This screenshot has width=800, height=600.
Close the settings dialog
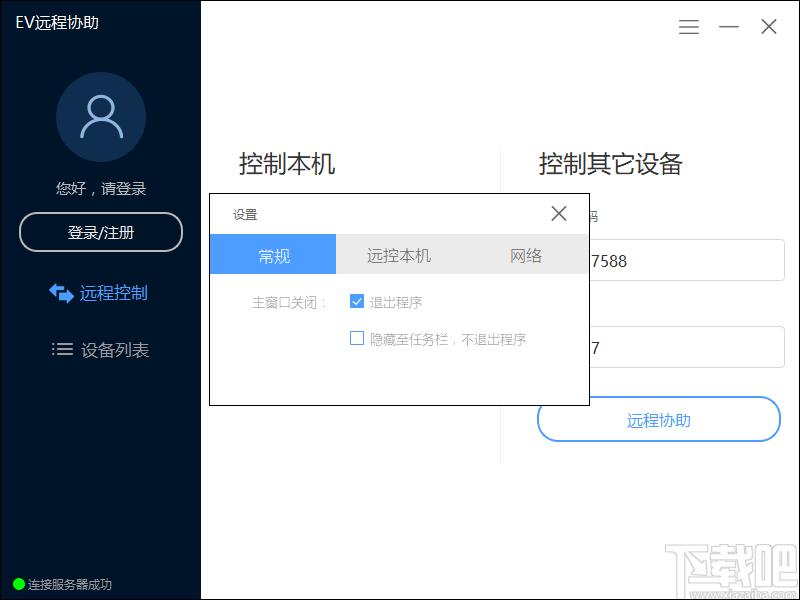click(559, 213)
